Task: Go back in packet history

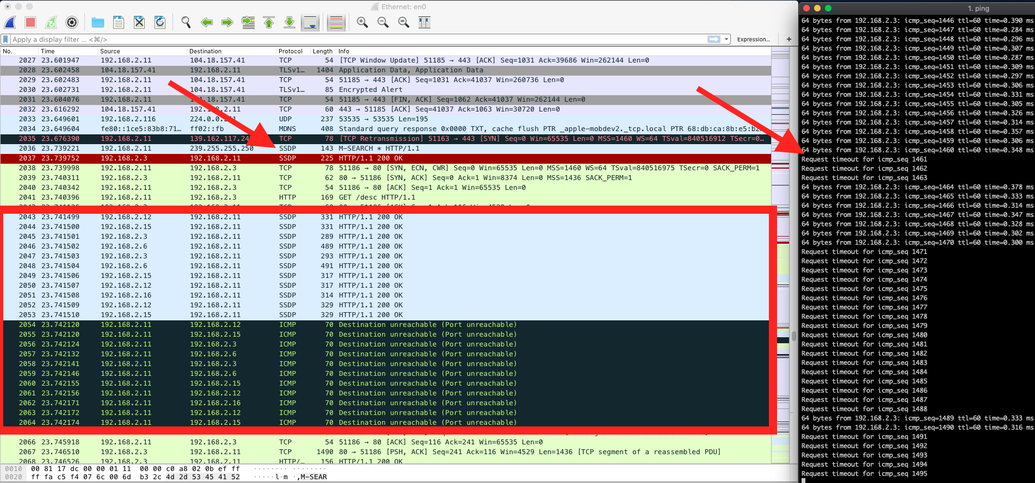Action: tap(207, 22)
